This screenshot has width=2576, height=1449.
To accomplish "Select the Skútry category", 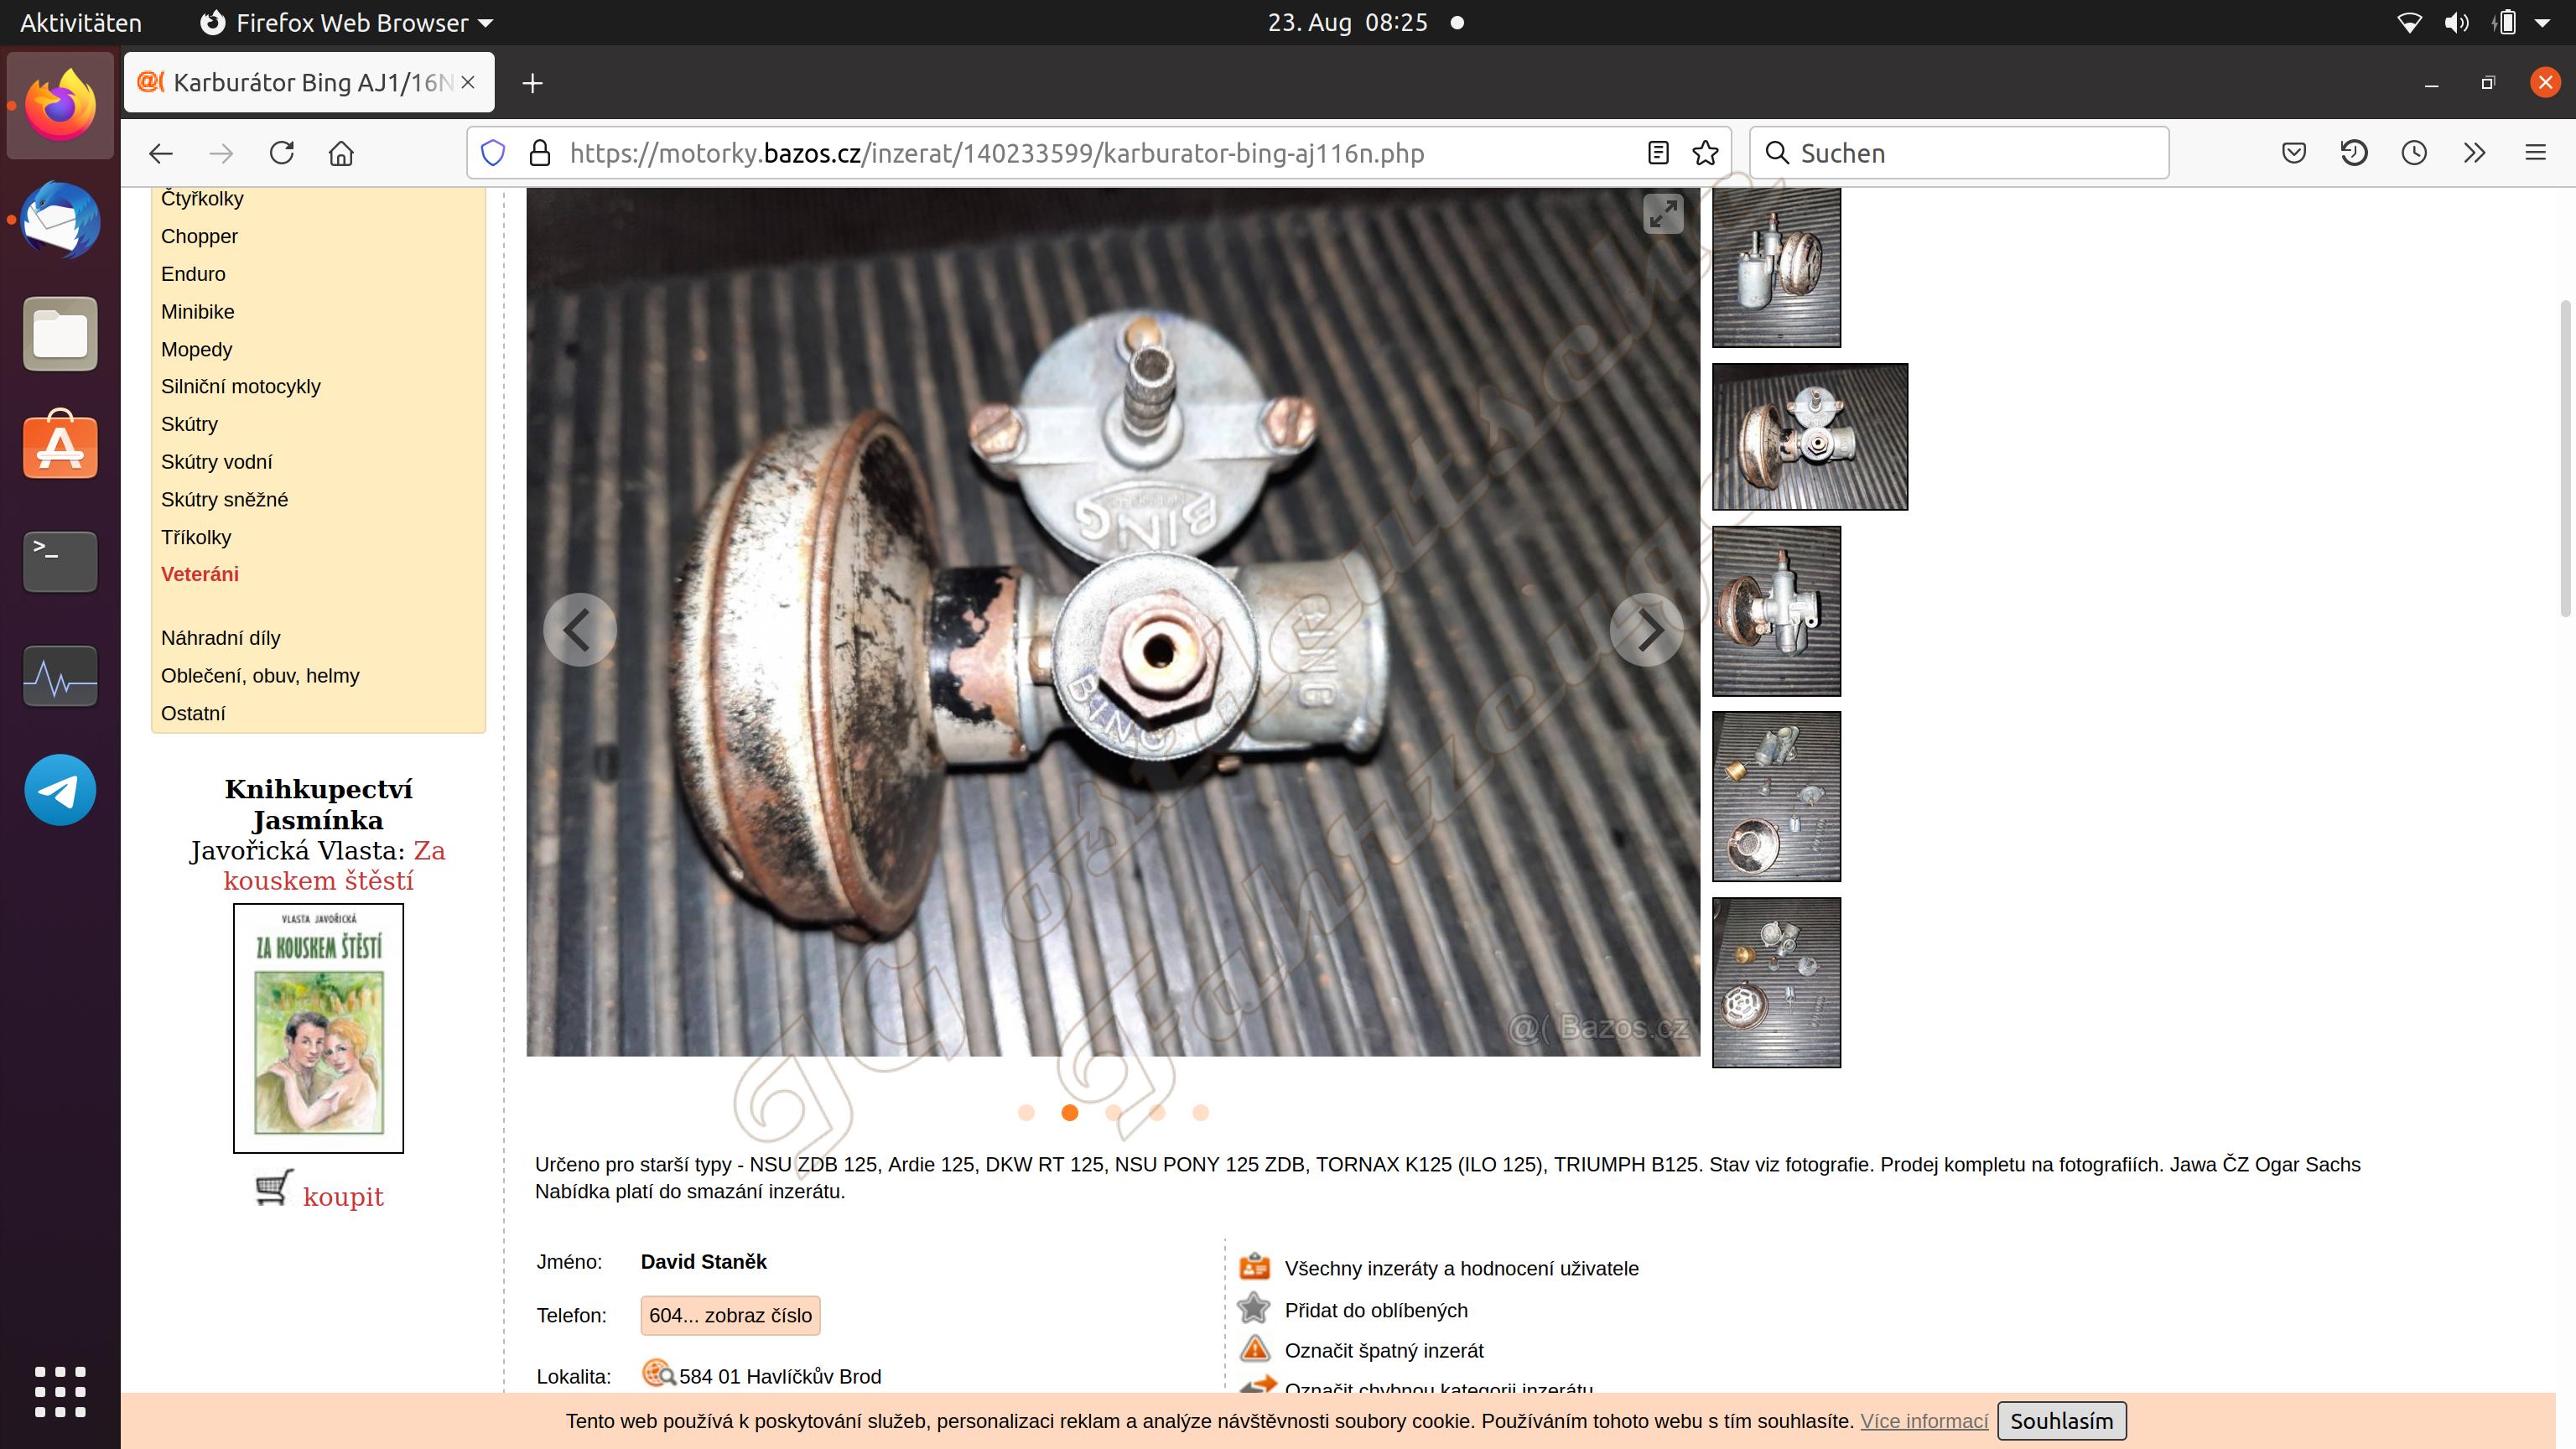I will coord(189,424).
